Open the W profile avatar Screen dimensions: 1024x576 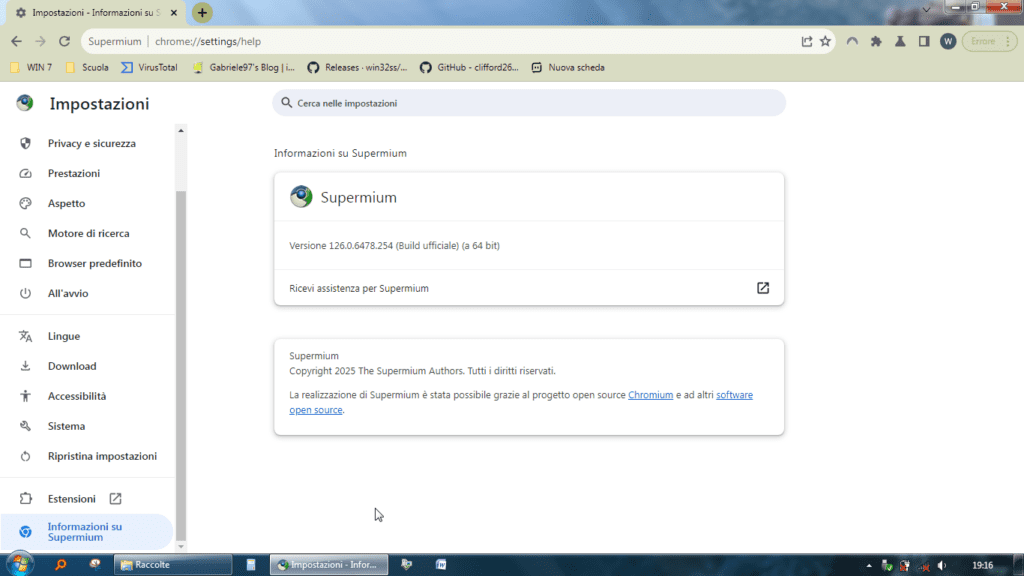[948, 41]
